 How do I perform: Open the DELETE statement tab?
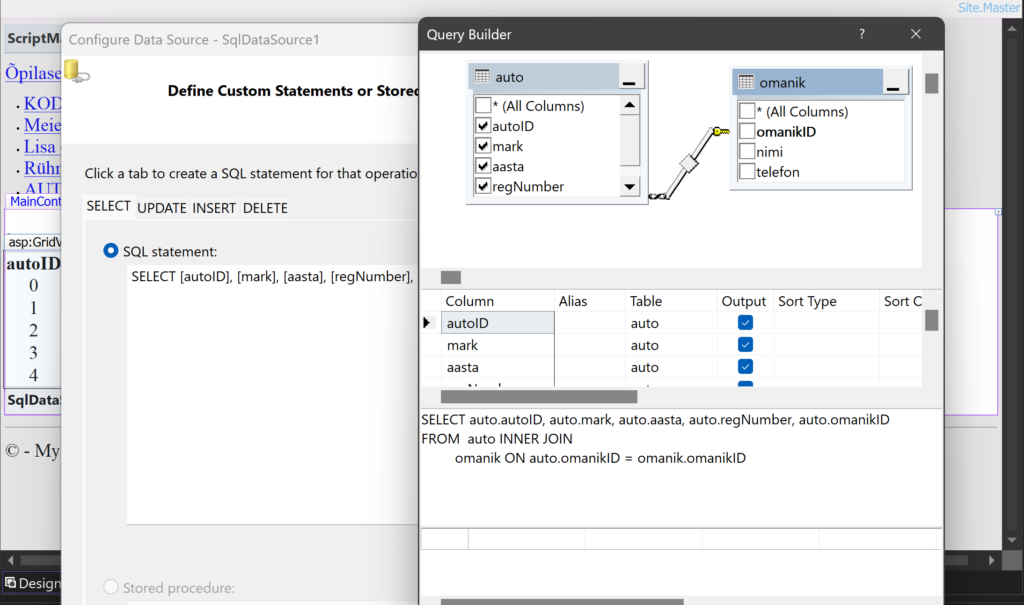coord(265,208)
